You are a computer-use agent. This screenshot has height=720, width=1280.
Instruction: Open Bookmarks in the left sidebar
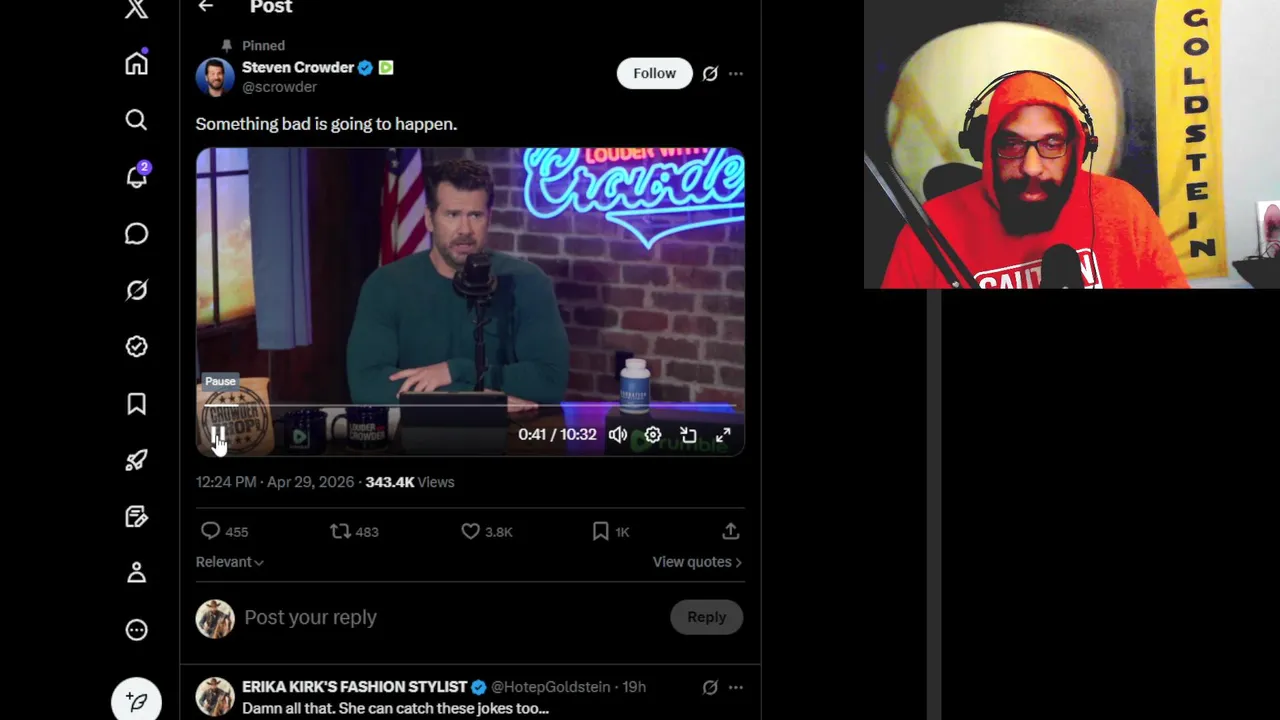(x=137, y=403)
